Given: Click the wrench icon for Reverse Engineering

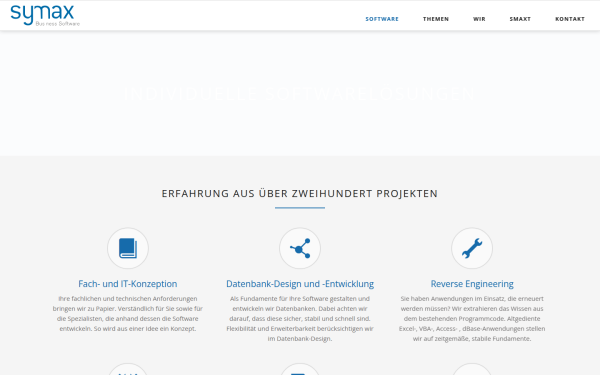Looking at the screenshot, I should coord(472,248).
